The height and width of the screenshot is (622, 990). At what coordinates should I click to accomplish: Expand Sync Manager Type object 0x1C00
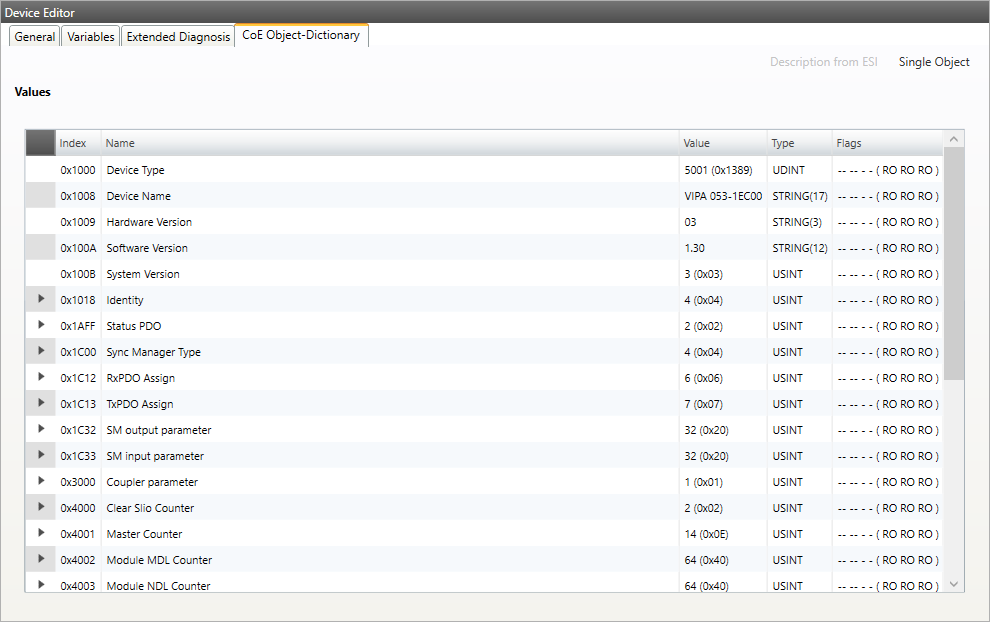[41, 351]
